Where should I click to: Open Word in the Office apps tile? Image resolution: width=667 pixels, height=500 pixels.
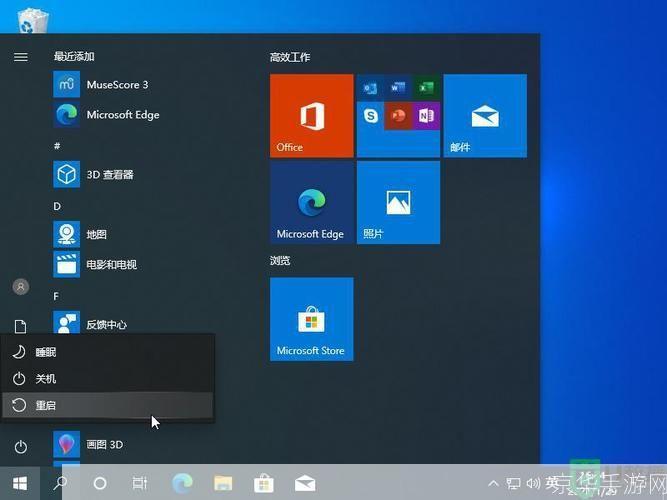pos(398,88)
